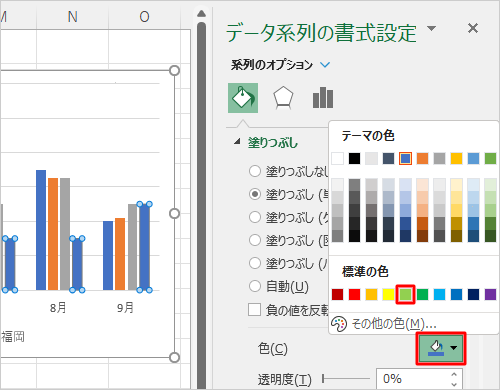Pick the light green standard color
The height and width of the screenshot is (390, 500).
(x=405, y=294)
